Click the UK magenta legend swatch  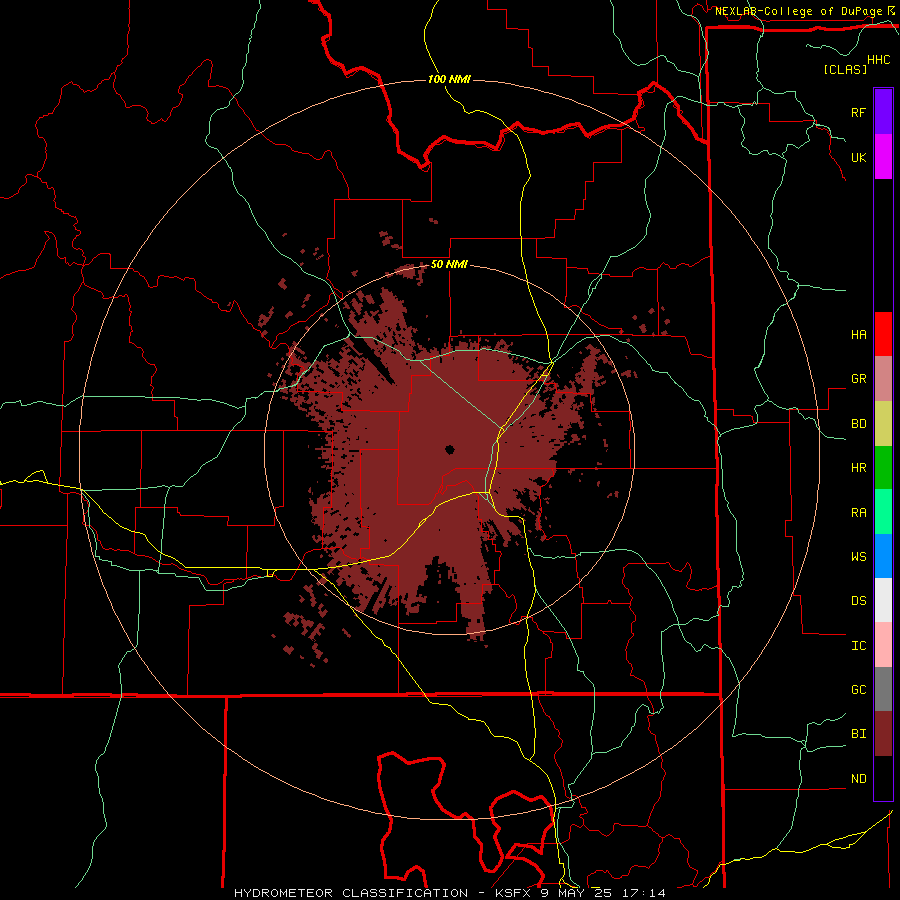883,157
